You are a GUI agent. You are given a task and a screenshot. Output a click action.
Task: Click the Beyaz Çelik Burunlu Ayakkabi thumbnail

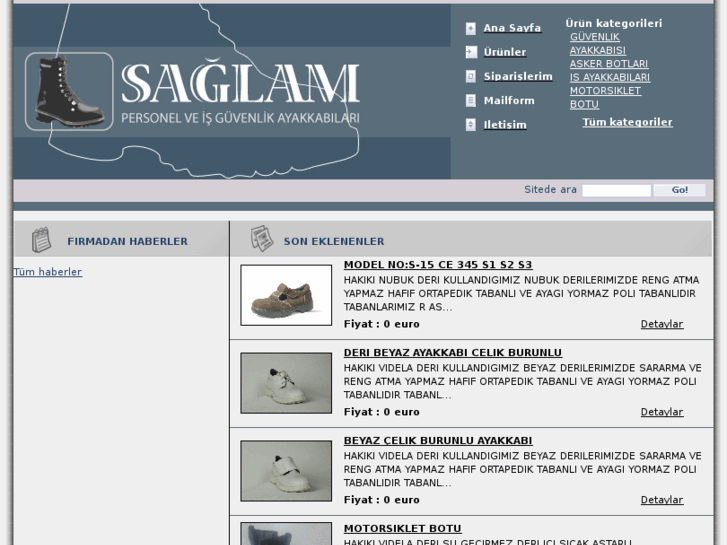tap(286, 471)
